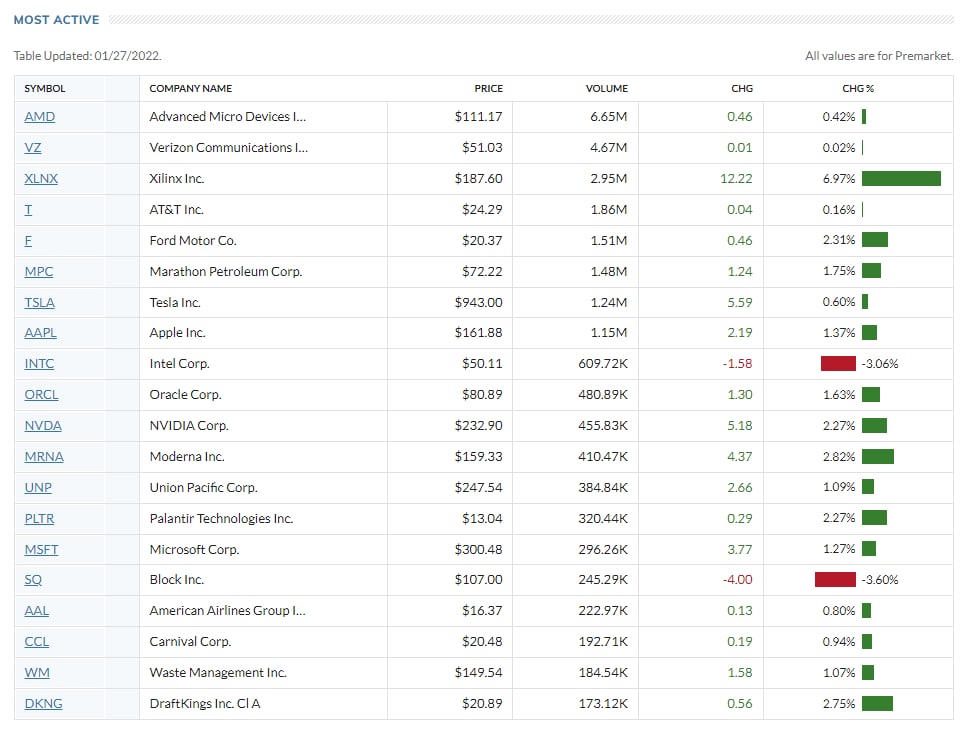Open the AMD symbol link
The width and height of the screenshot is (967, 732).
39,117
